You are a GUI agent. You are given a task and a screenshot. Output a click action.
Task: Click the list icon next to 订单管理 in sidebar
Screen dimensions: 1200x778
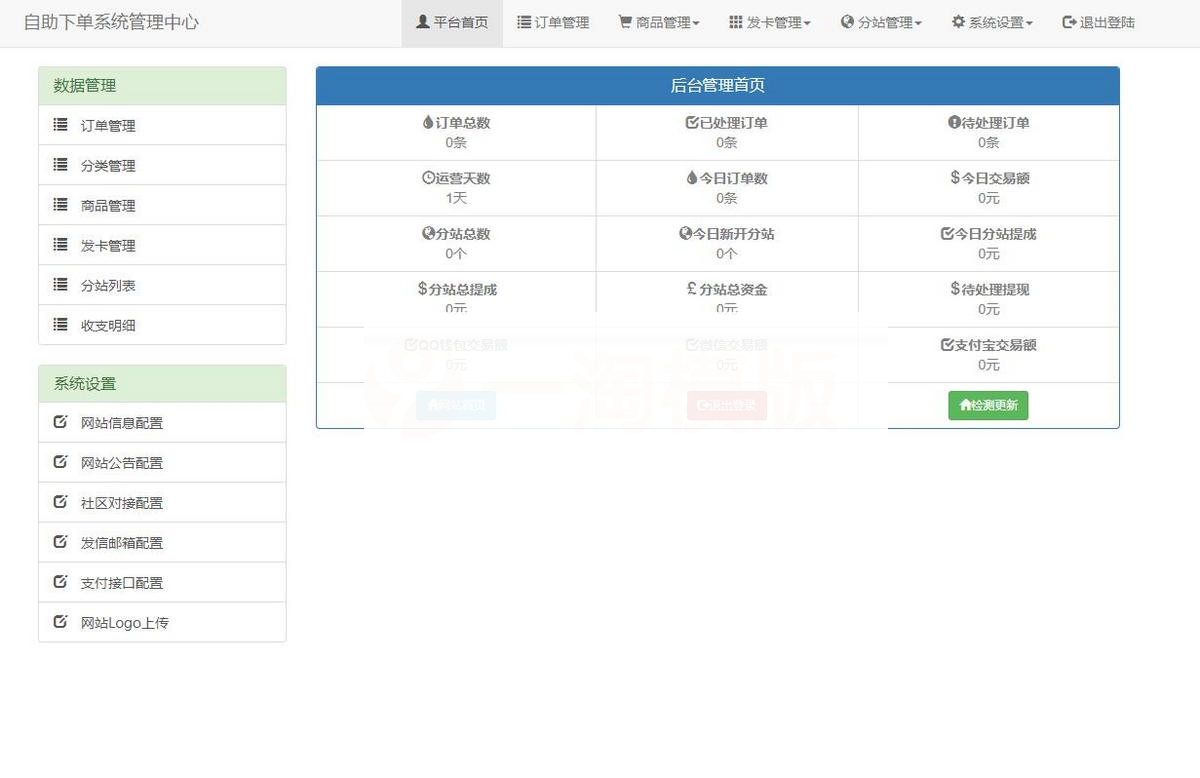[x=59, y=125]
